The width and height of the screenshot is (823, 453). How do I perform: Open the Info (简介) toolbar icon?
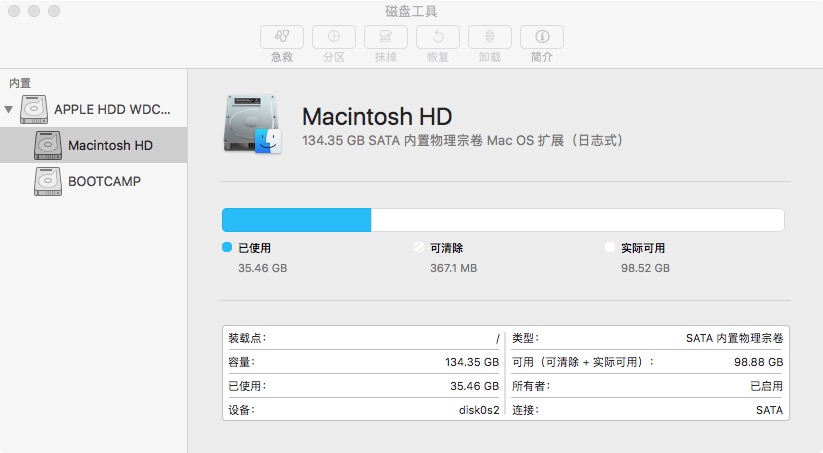tap(542, 37)
